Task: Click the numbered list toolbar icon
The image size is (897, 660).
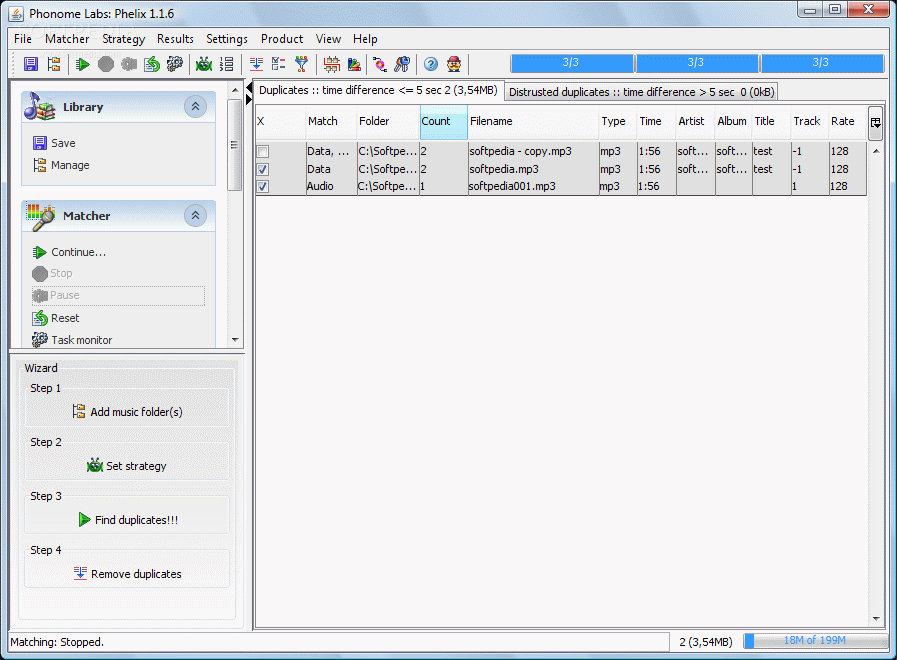Action: [227, 64]
